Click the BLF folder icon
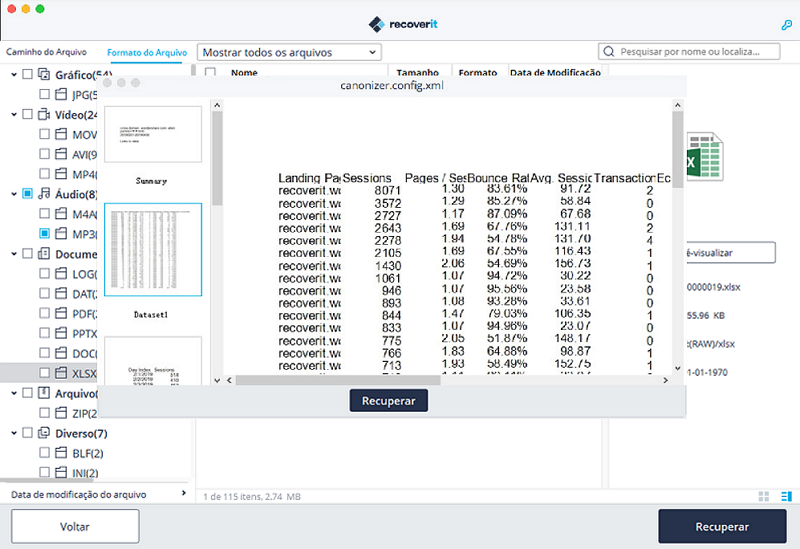 click(x=61, y=453)
